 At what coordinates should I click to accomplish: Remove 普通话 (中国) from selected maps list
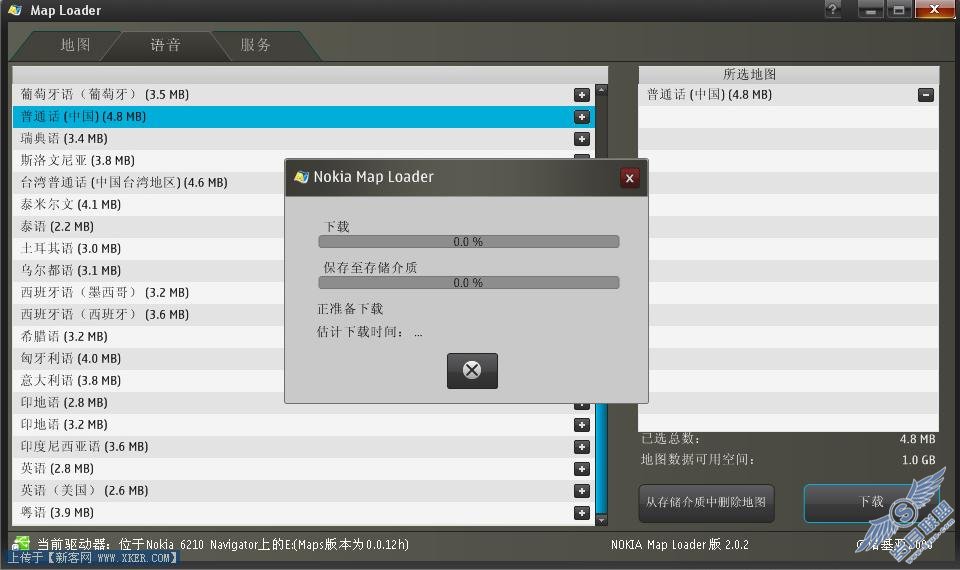tap(926, 95)
